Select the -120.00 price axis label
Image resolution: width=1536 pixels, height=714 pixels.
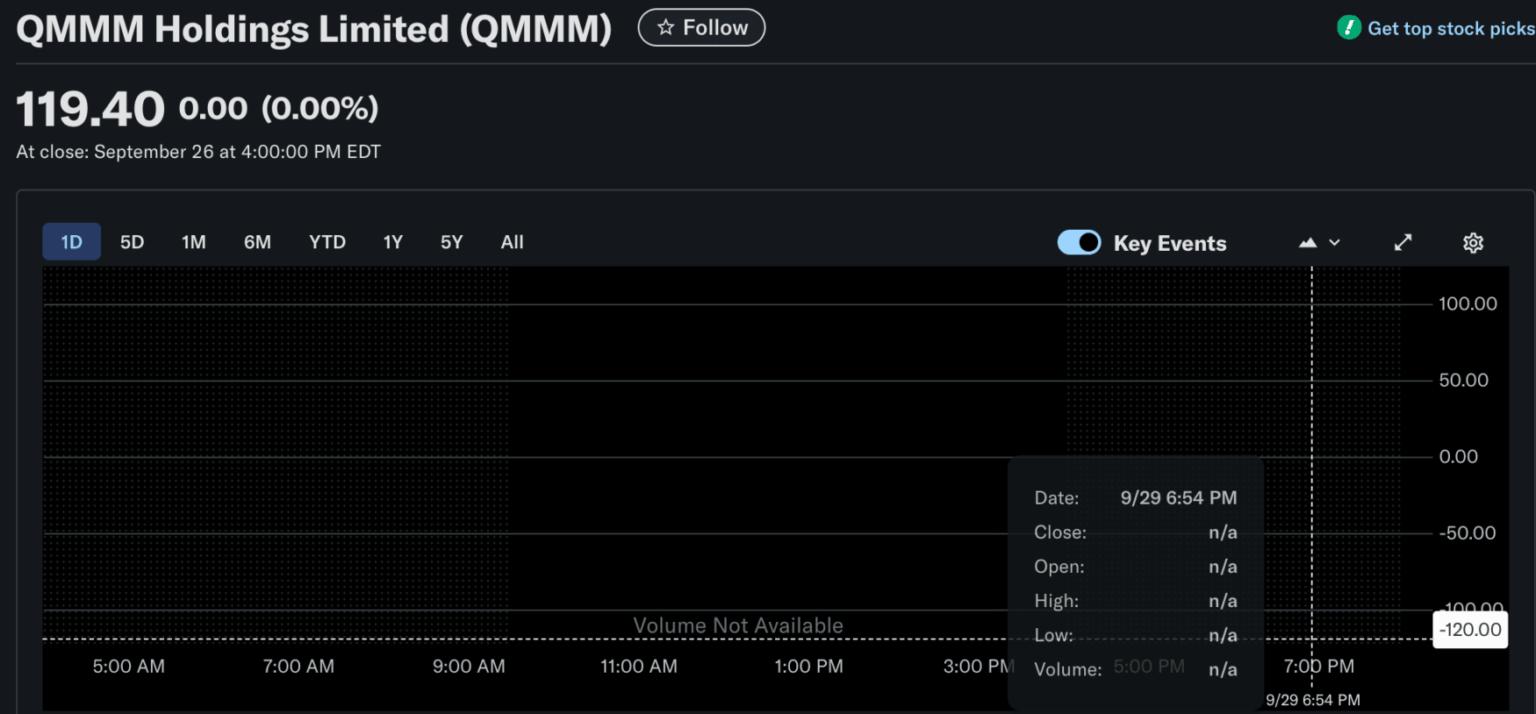pos(1469,629)
